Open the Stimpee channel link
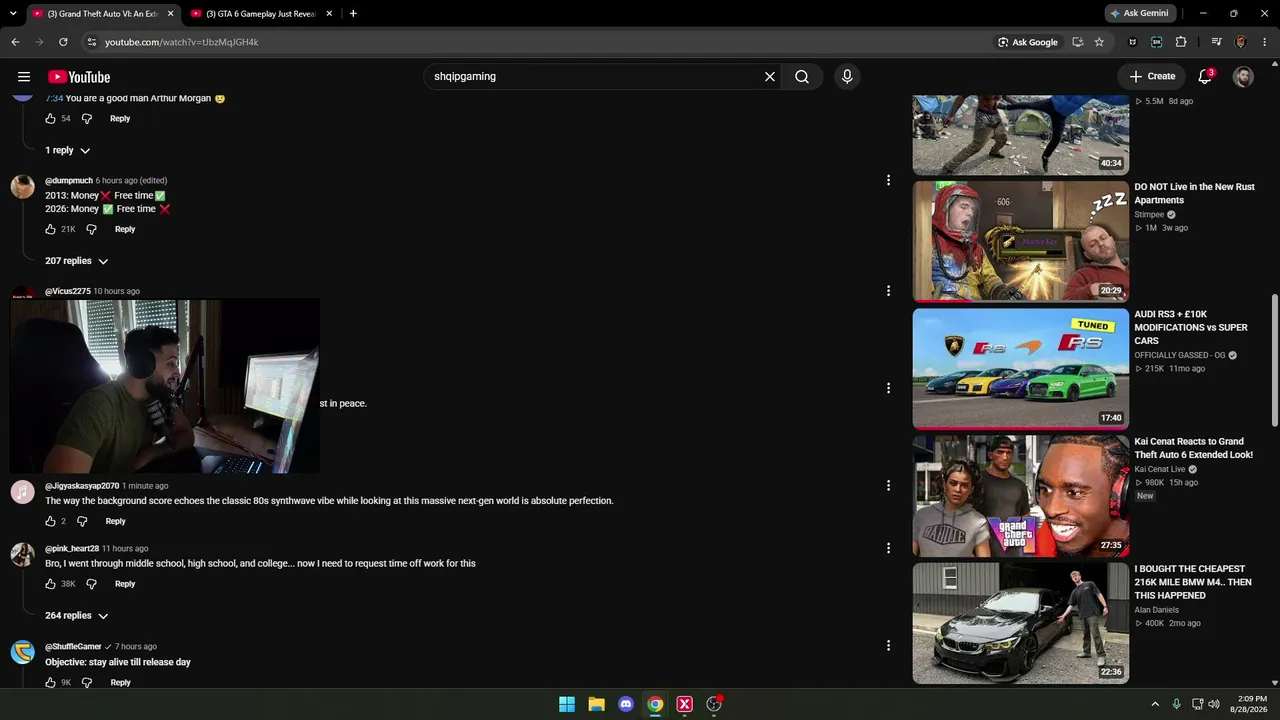Image resolution: width=1280 pixels, height=720 pixels. (x=1149, y=214)
